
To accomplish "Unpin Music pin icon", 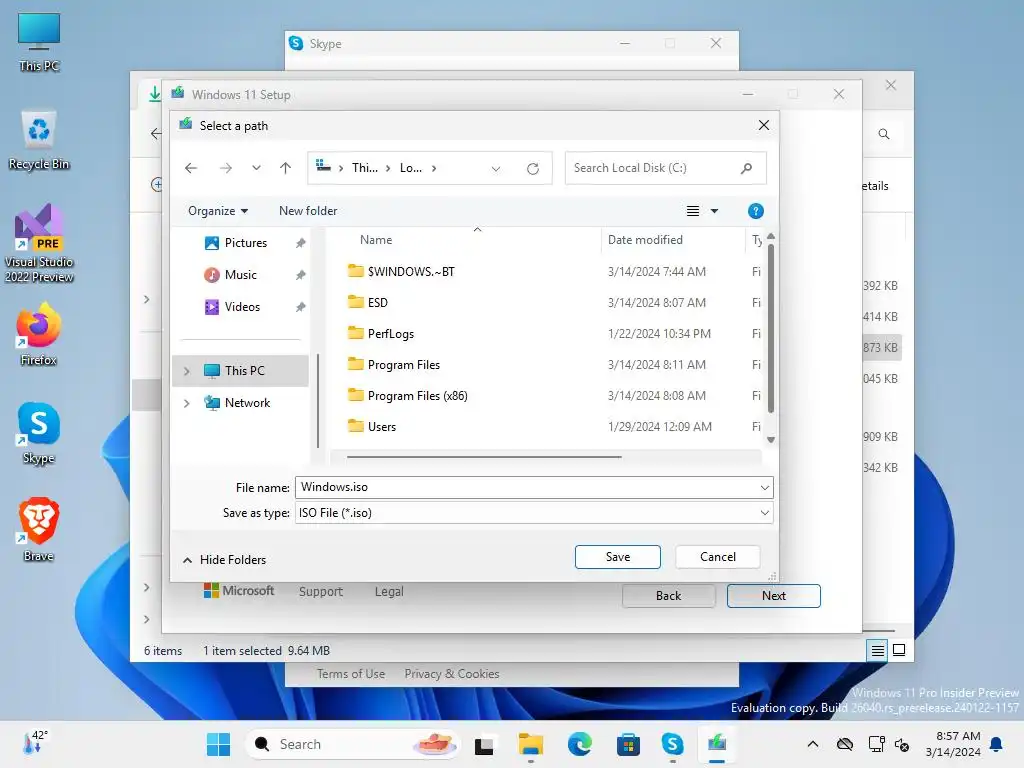I will [300, 275].
